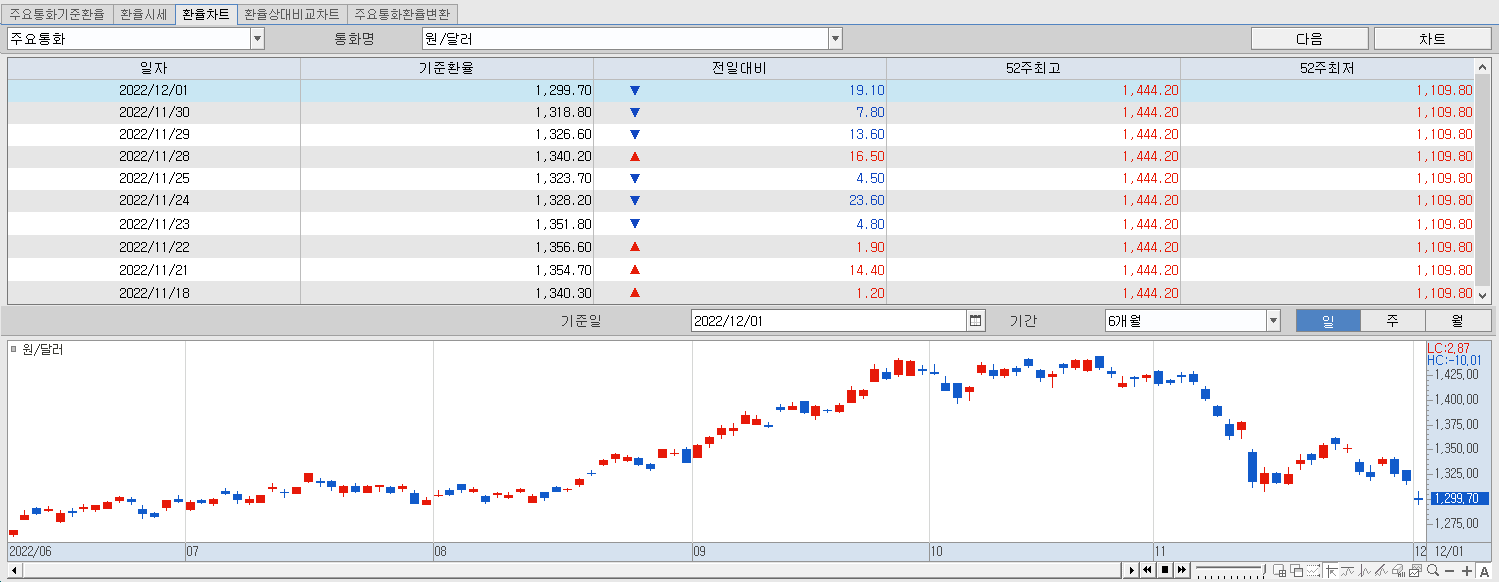Image resolution: width=1499 pixels, height=582 pixels.
Task: Select the 2022/11/21 date cell
Action: click(153, 270)
